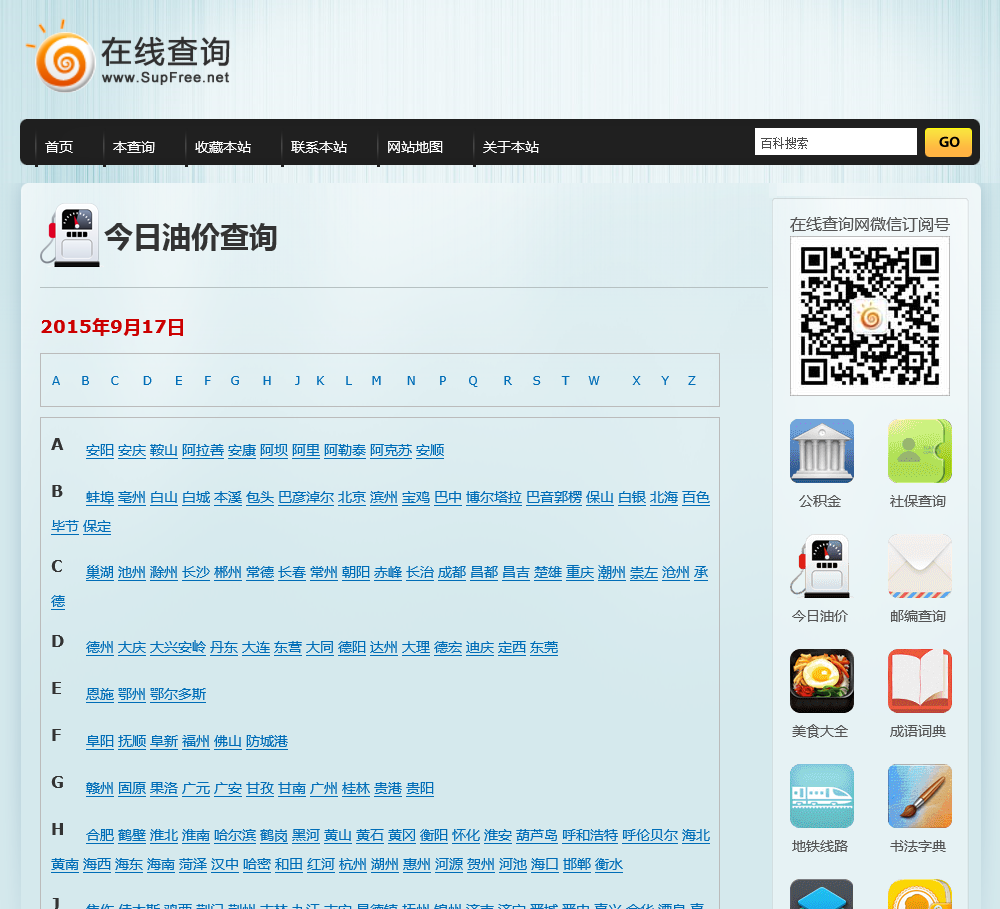Open city link 大连
The height and width of the screenshot is (909, 1000).
click(x=256, y=648)
